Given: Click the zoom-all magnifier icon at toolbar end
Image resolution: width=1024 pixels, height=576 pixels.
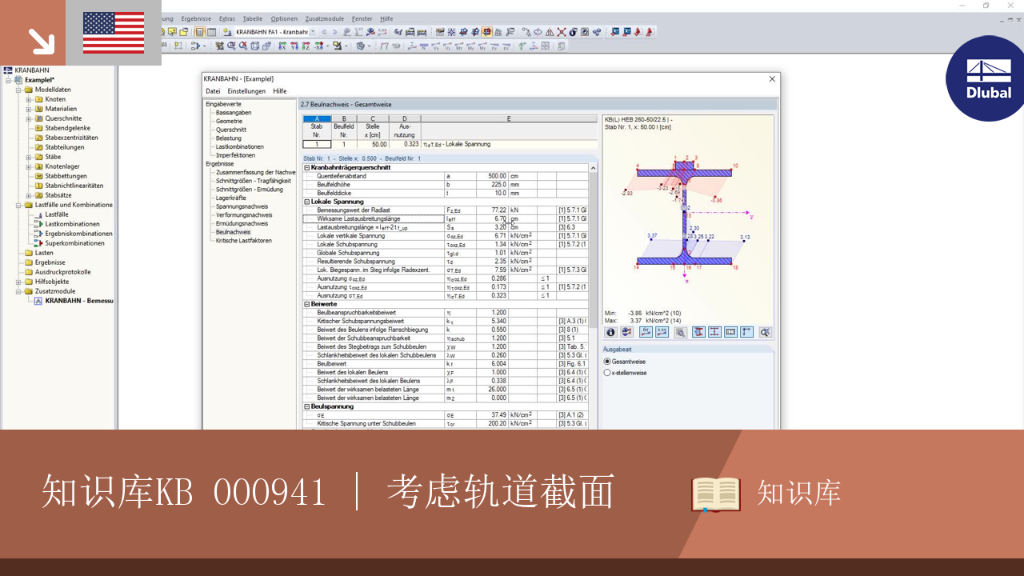Looking at the screenshot, I should (765, 332).
